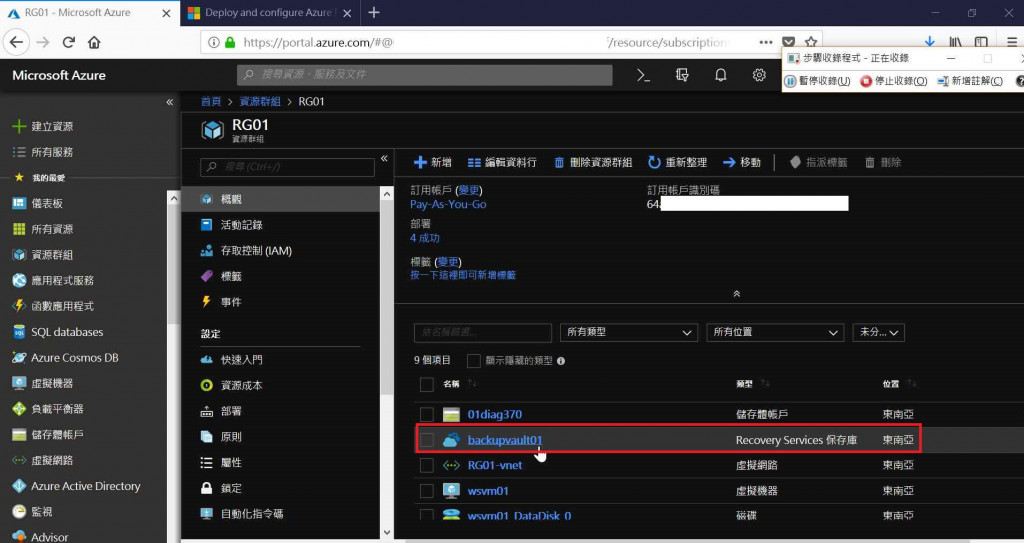Viewport: 1024px width, 543px height.
Task: Select 概觀 in resource menu
Action: point(281,199)
